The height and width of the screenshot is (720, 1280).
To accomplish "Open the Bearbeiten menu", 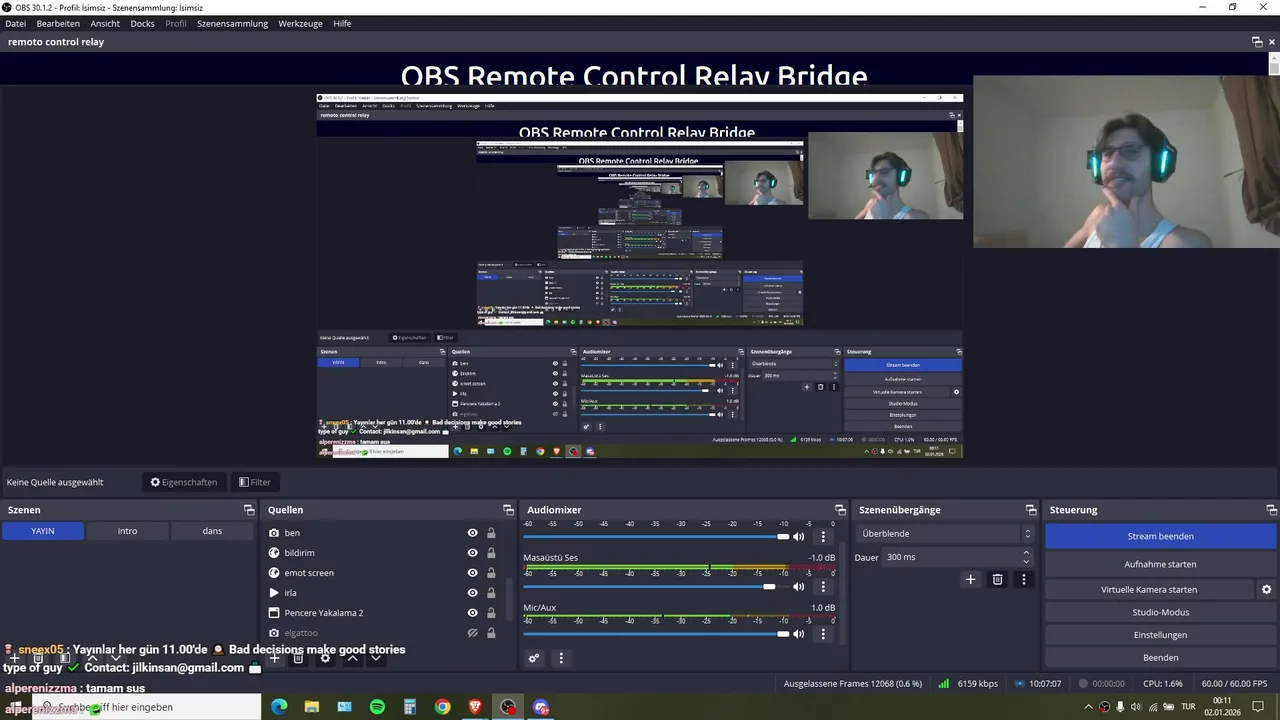I will tap(58, 23).
